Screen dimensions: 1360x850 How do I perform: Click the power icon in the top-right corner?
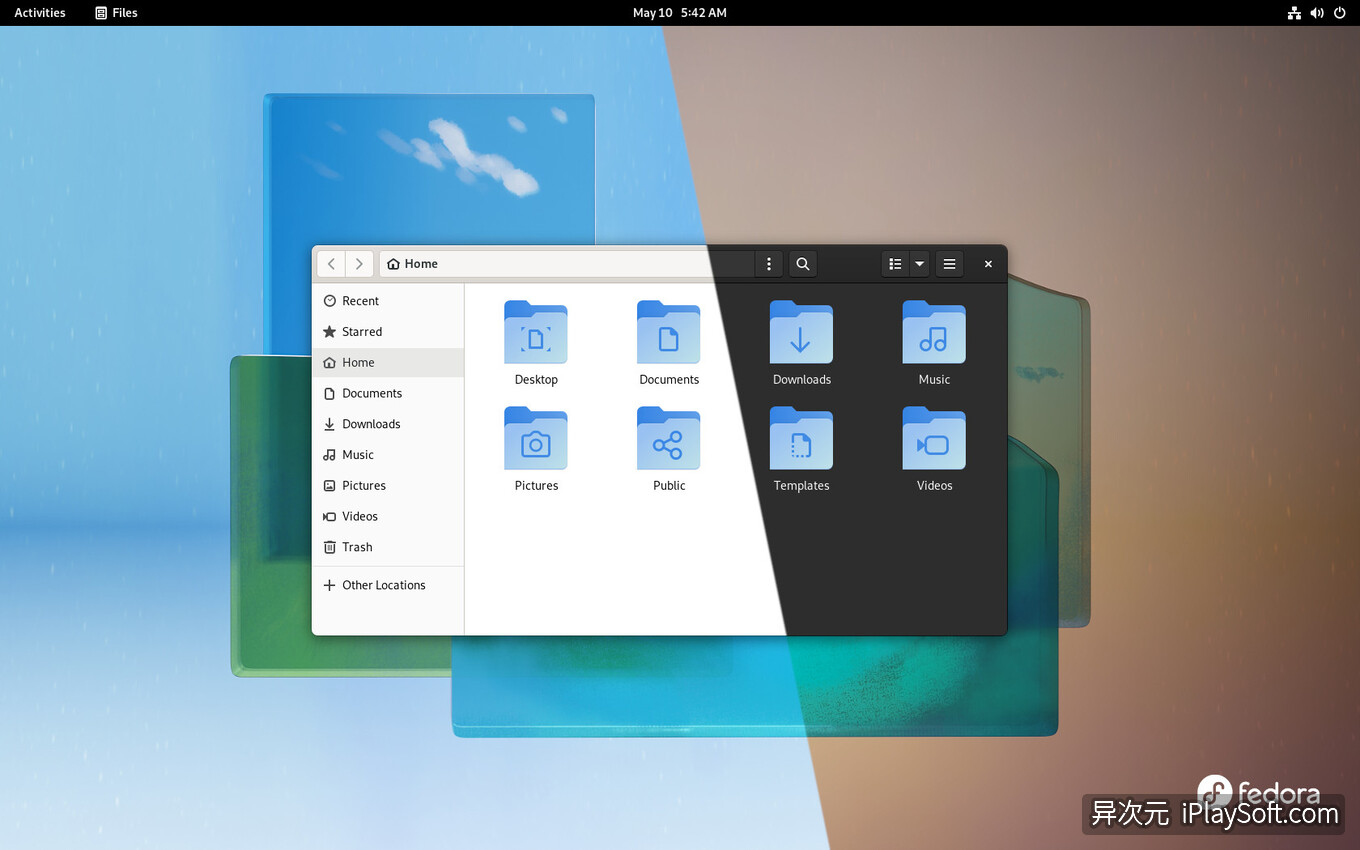[1340, 13]
